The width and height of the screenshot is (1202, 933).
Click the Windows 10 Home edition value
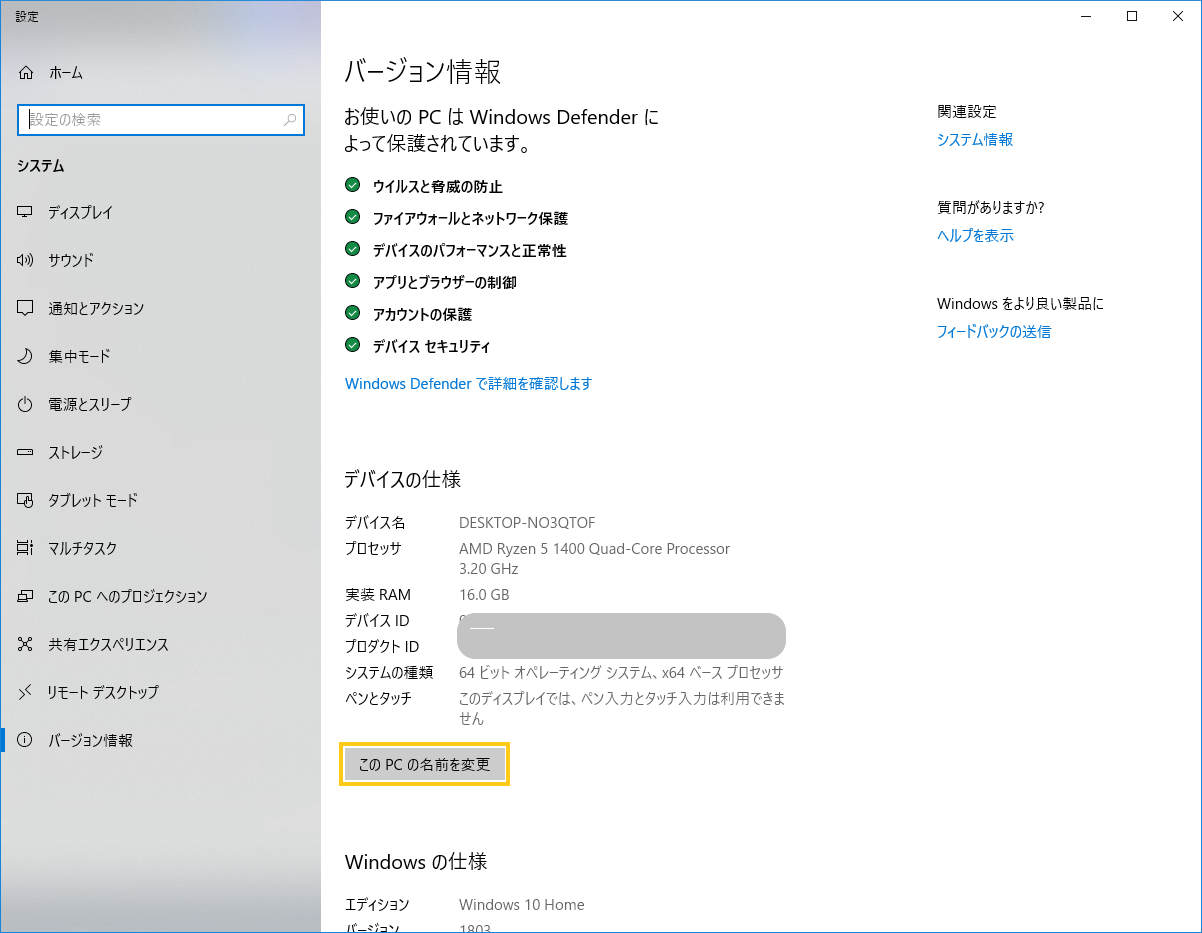pyautogui.click(x=521, y=905)
